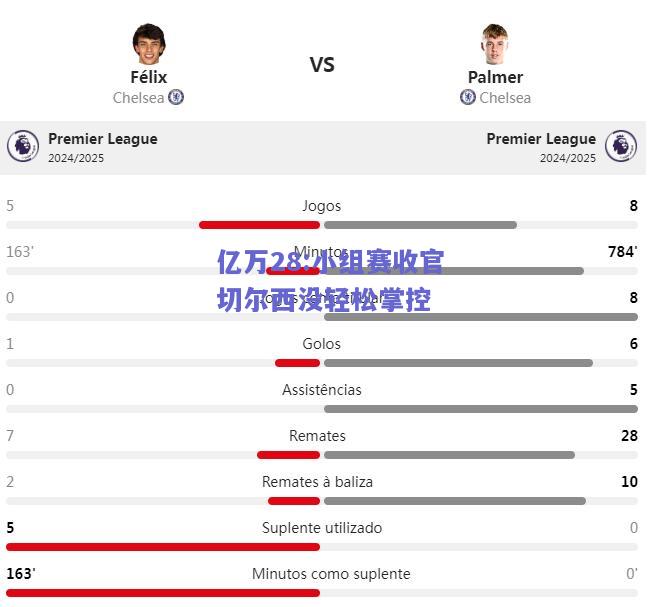Screen dimensions: 660x607
Task: Click the red Jogos bar for Félix
Action: pos(259,225)
